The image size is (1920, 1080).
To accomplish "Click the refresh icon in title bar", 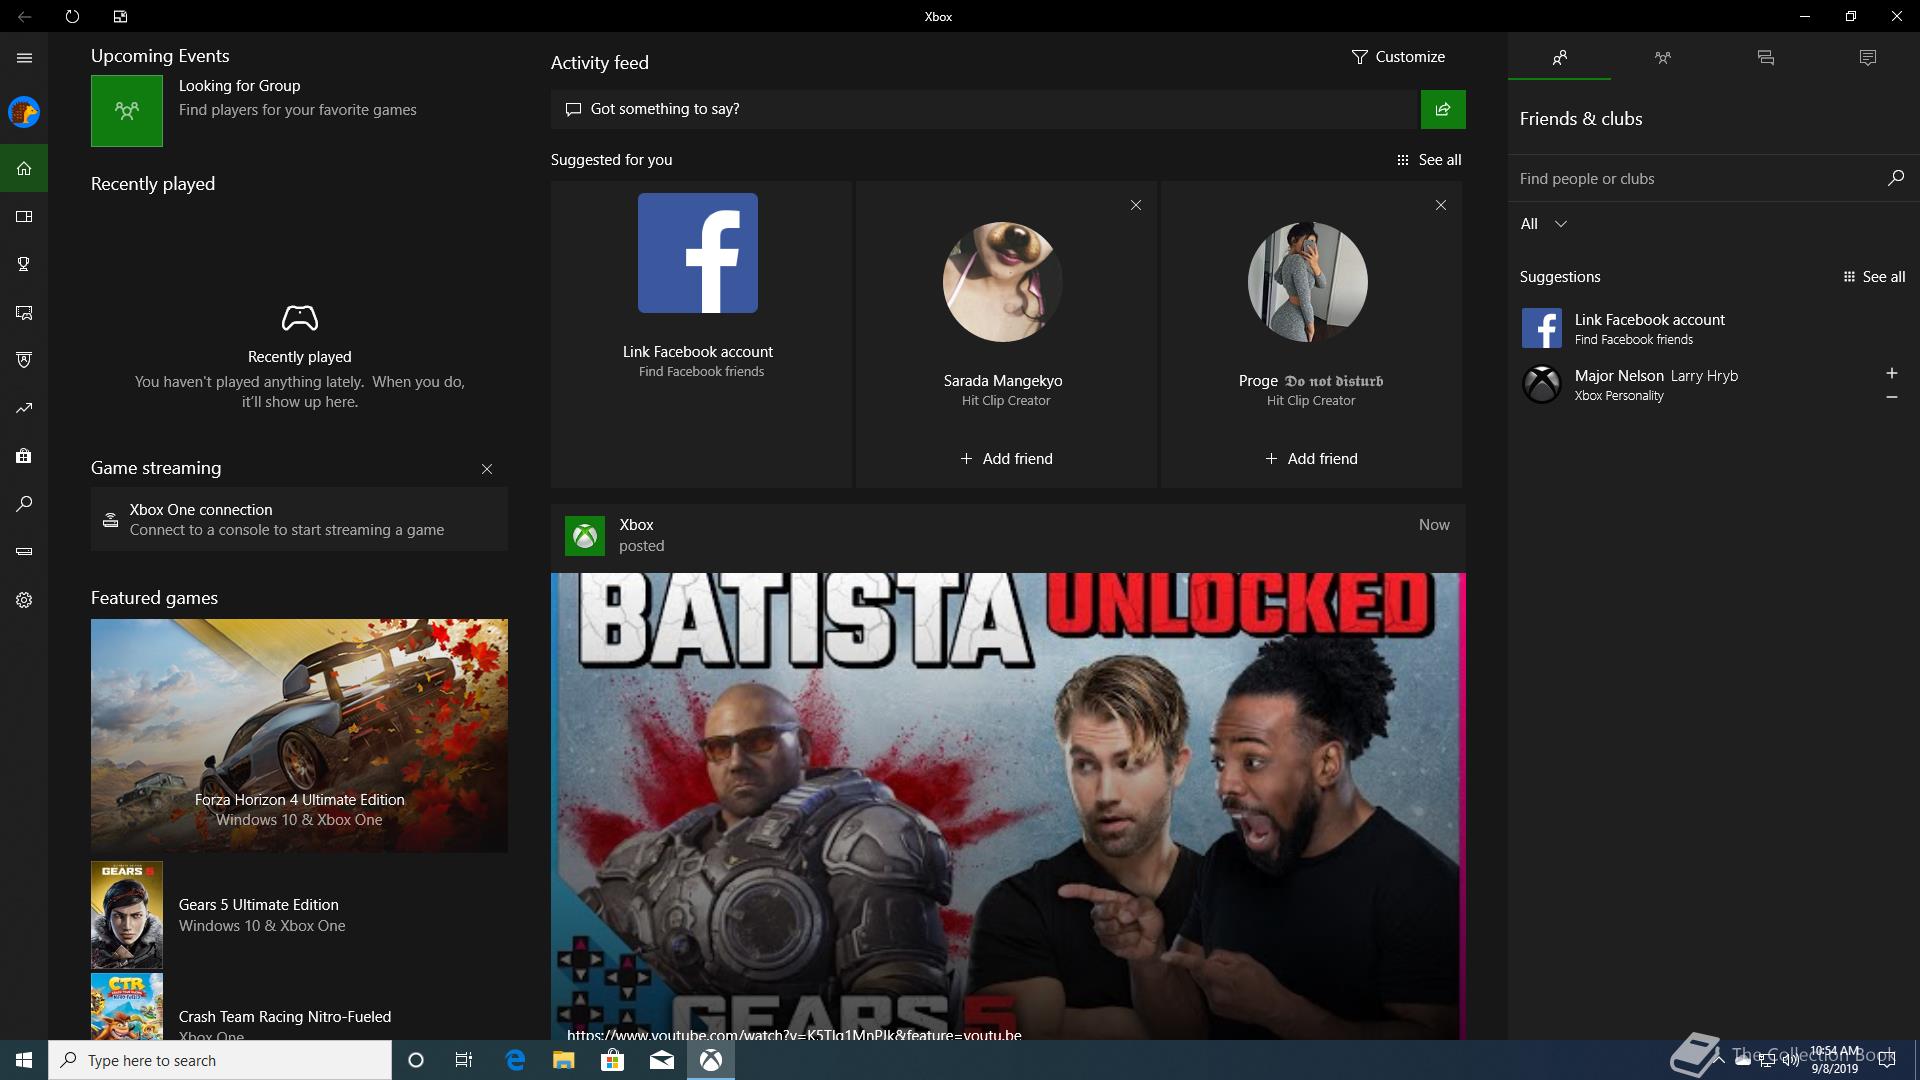I will (72, 16).
